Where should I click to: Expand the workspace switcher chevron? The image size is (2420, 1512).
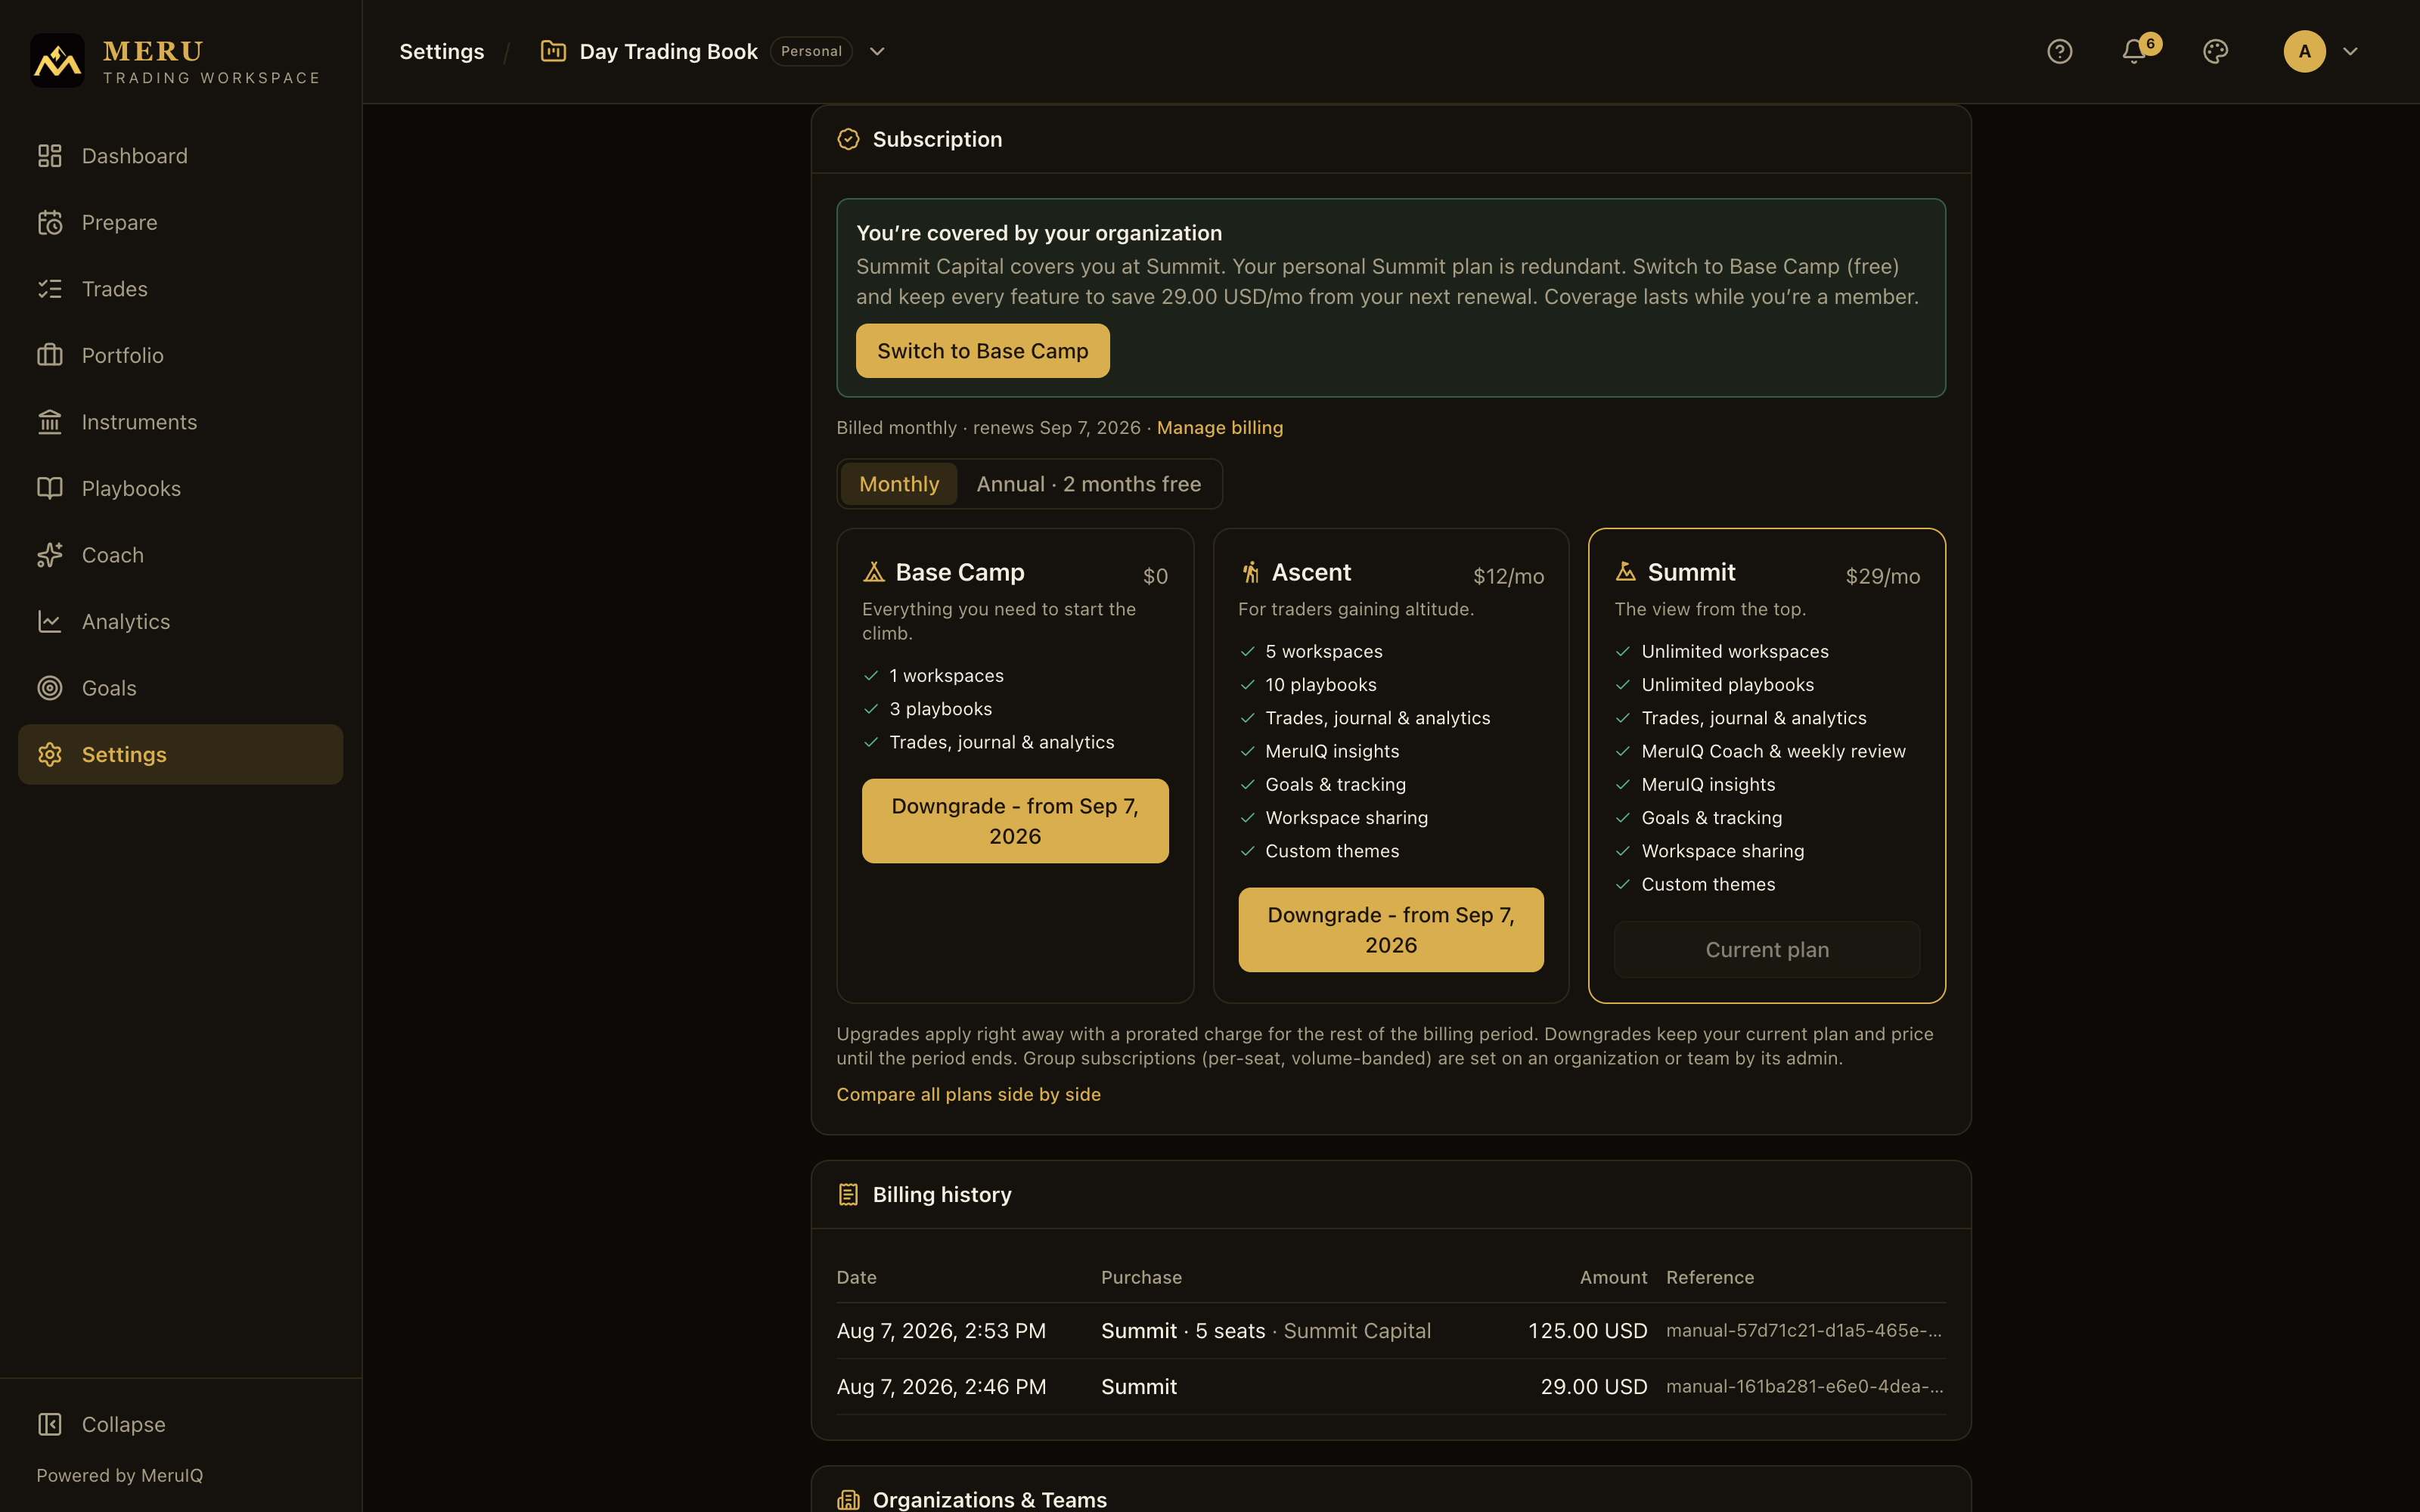[877, 51]
